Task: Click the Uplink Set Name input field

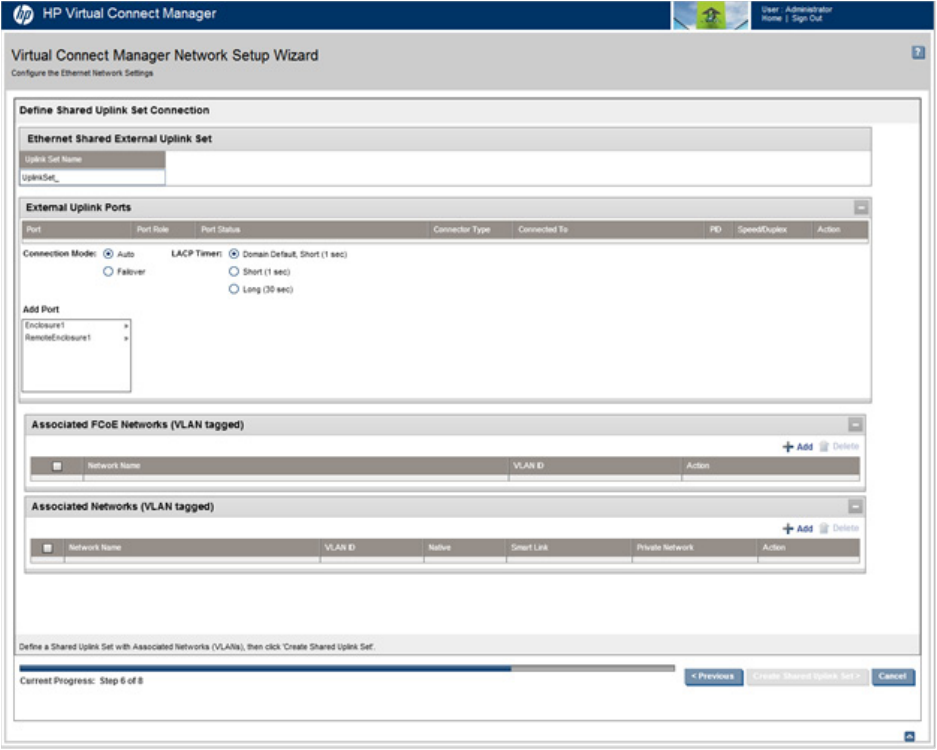Action: 93,177
